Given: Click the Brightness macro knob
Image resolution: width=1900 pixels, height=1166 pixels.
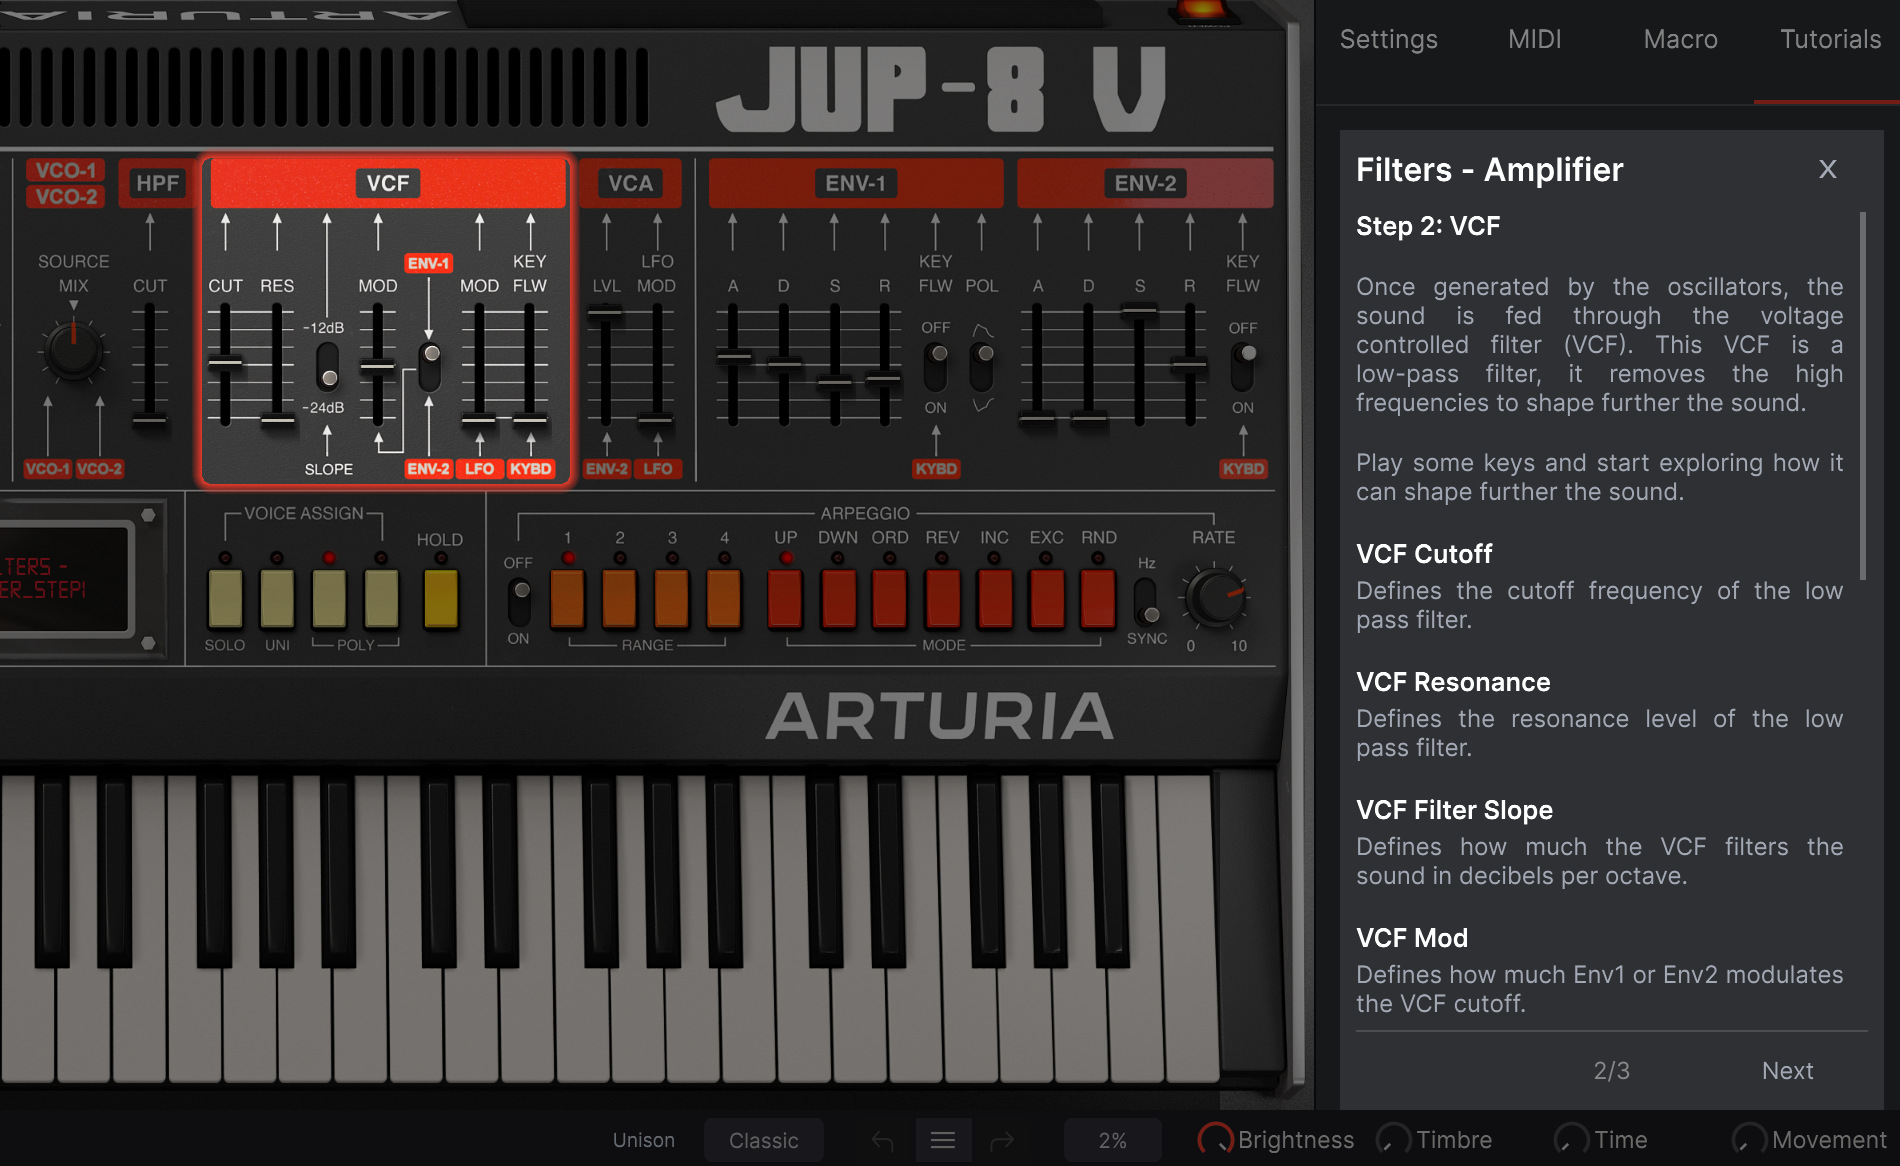Looking at the screenshot, I should pyautogui.click(x=1215, y=1139).
